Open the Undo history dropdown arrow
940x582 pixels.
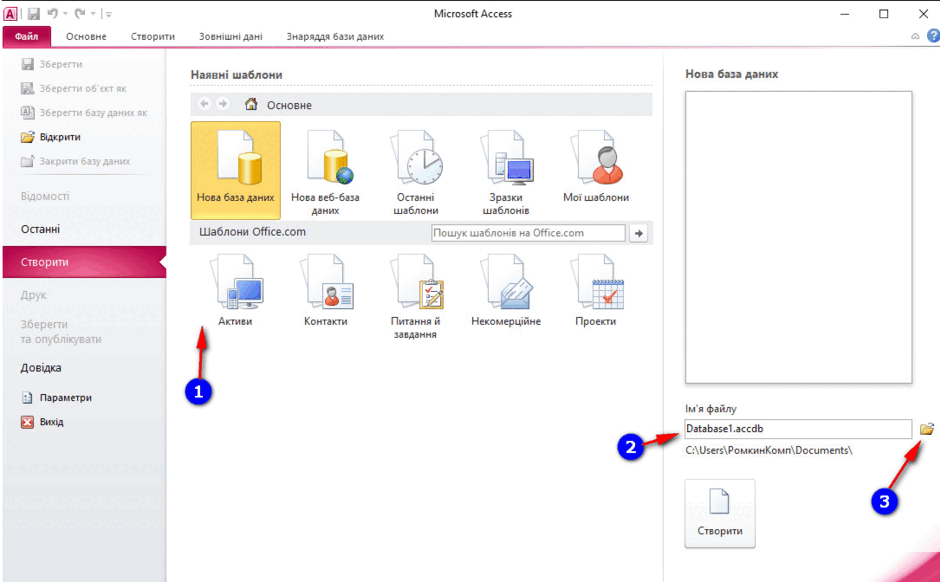click(65, 14)
